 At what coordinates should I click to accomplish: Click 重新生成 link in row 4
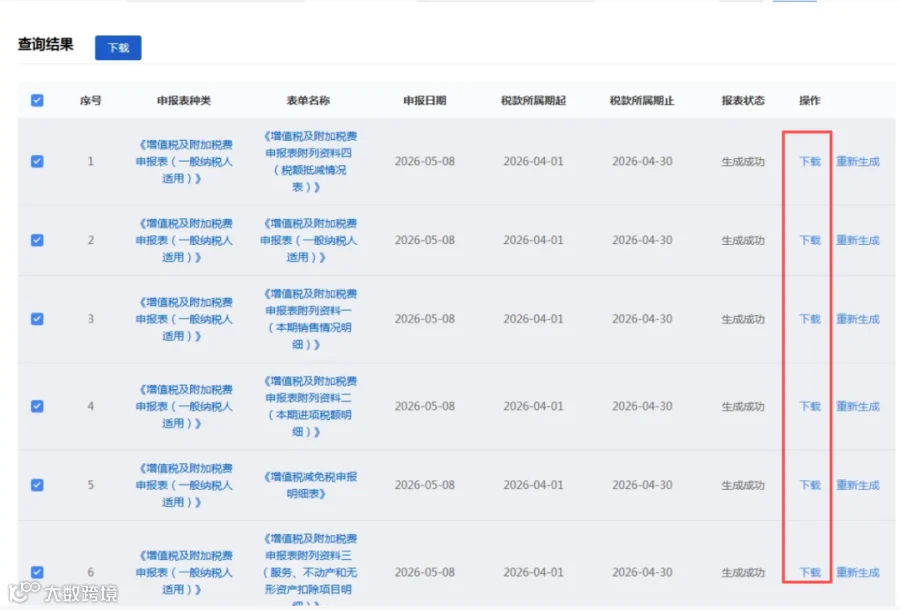[x=858, y=406]
